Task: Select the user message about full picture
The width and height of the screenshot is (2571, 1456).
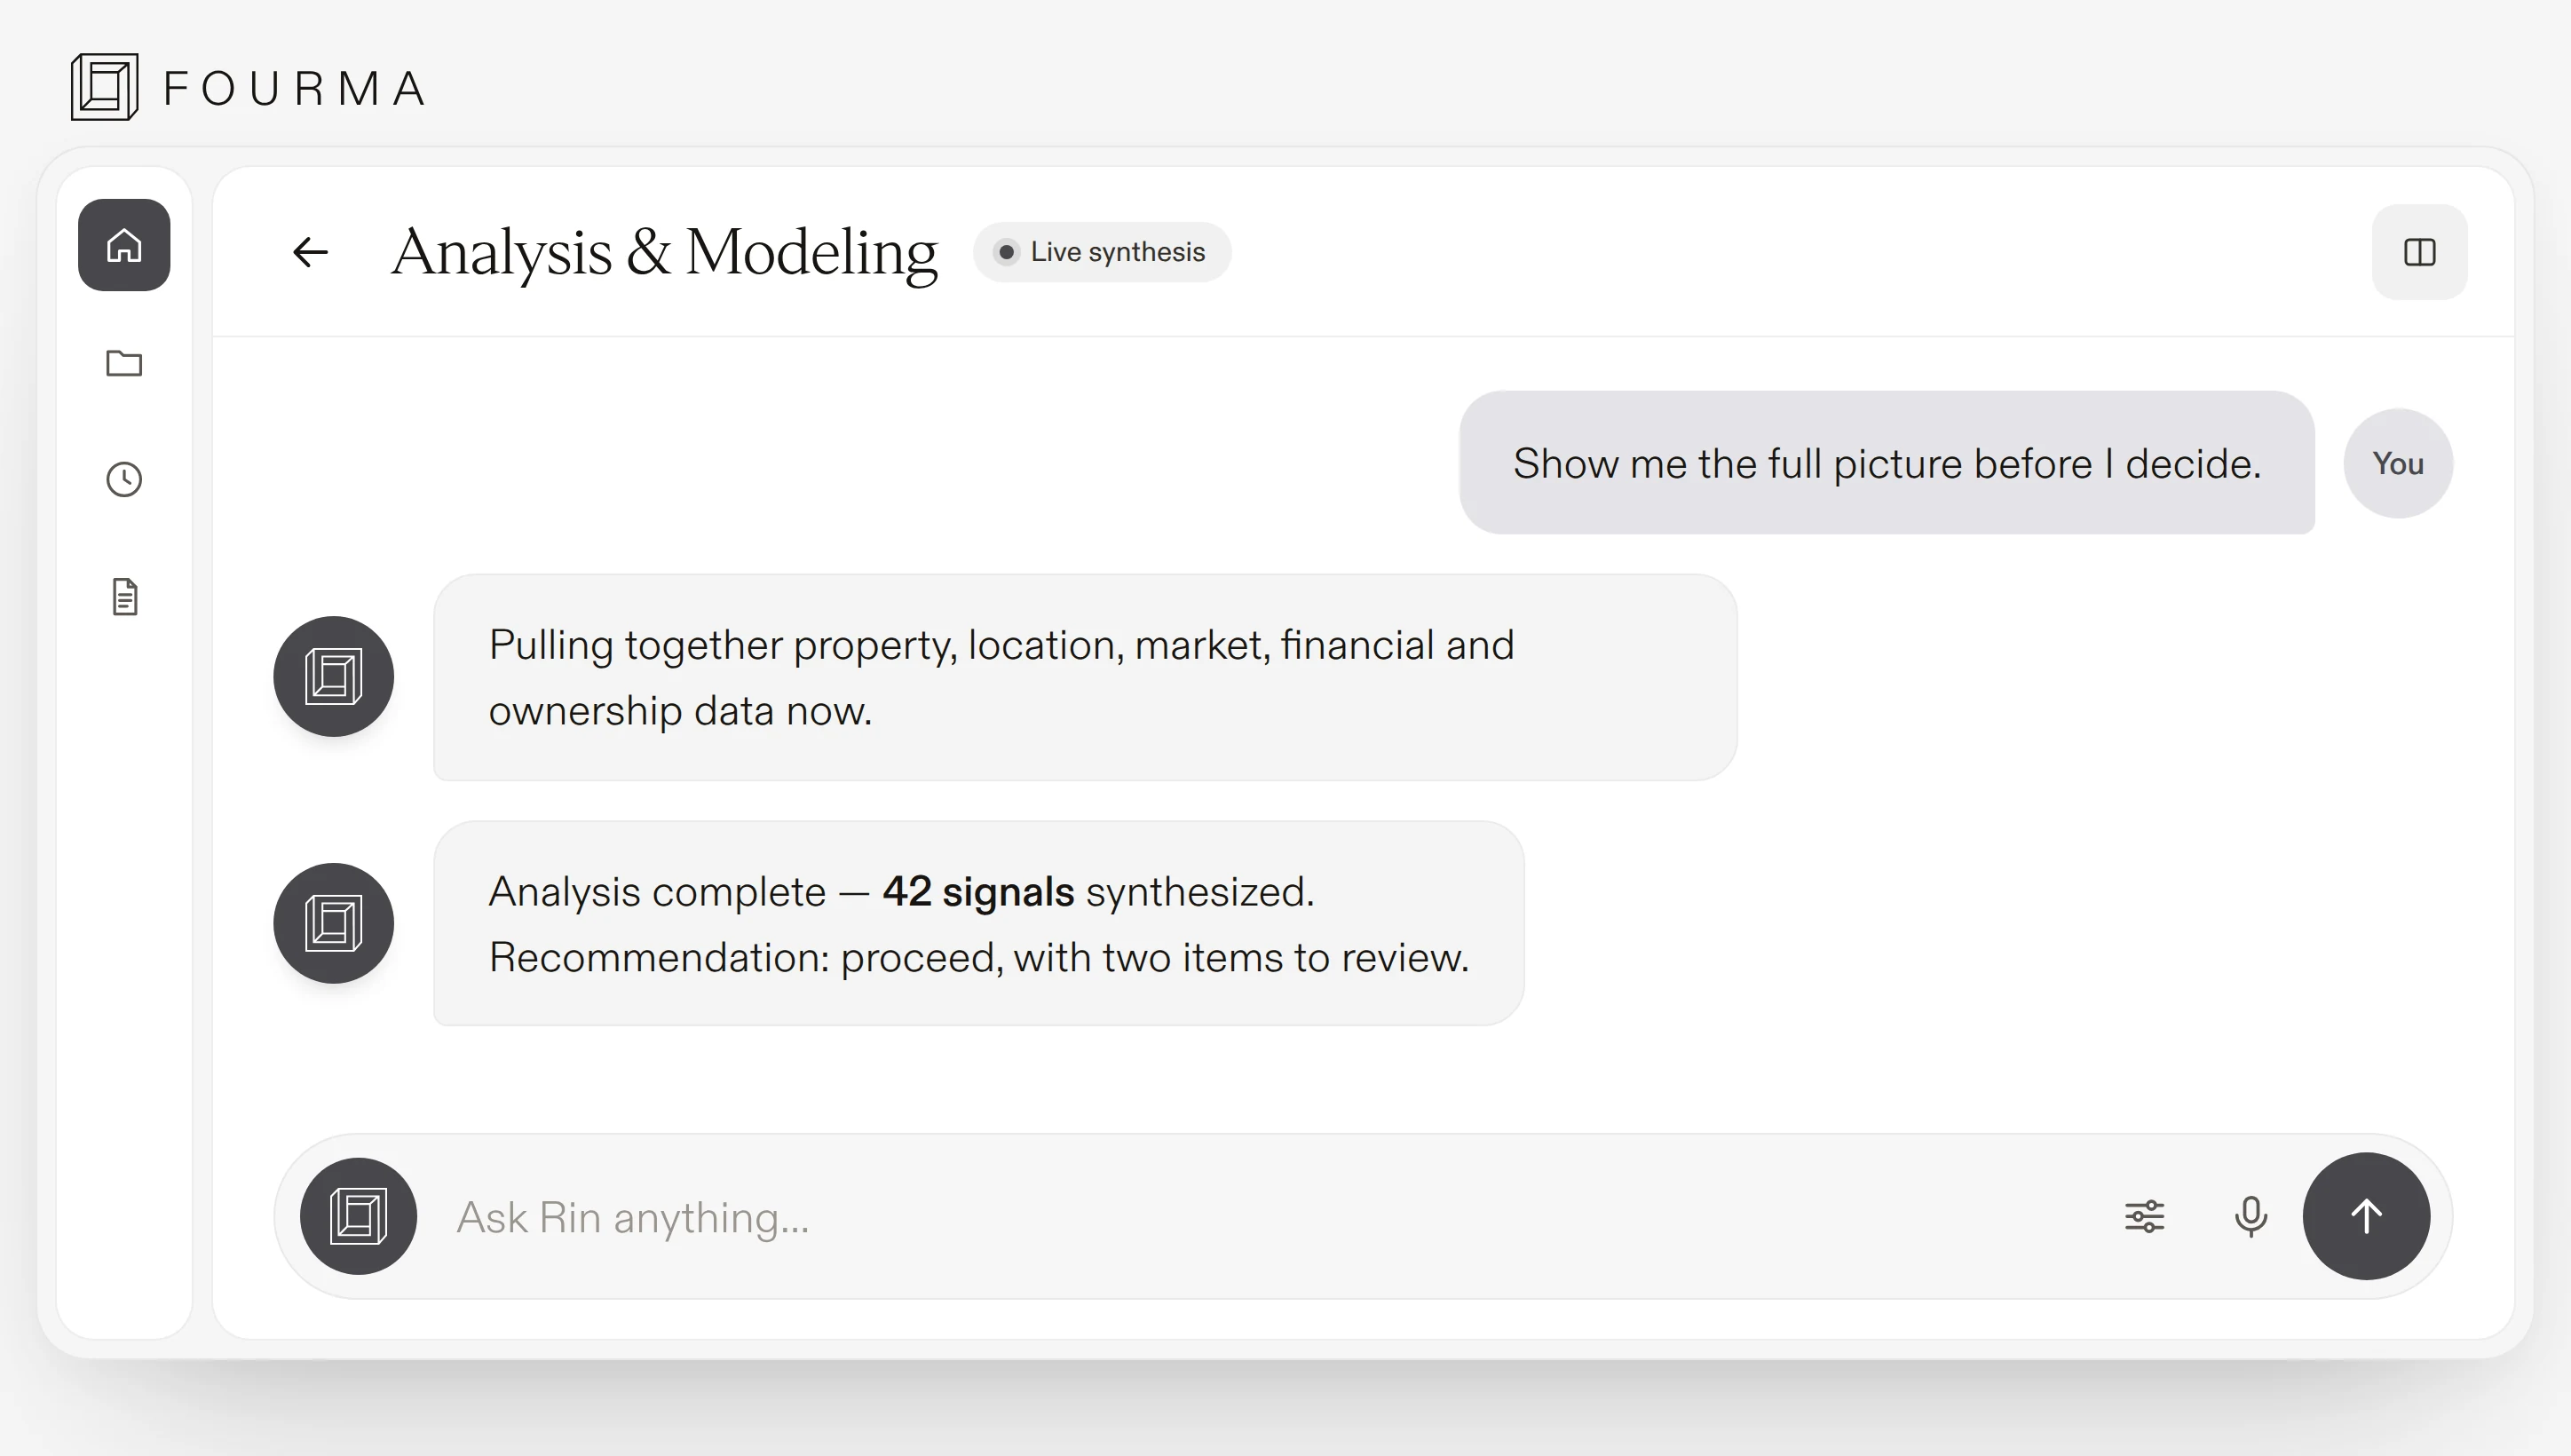Action: [x=1887, y=463]
